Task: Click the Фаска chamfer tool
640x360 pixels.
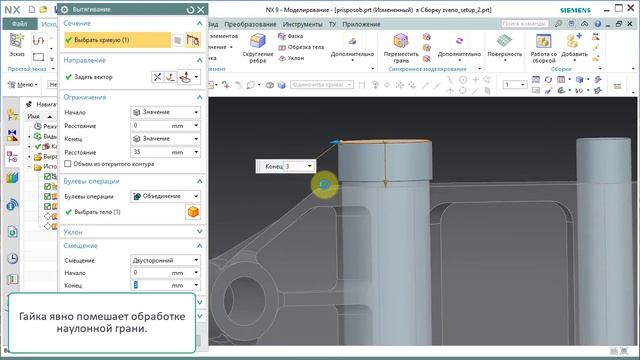Action: [291, 36]
